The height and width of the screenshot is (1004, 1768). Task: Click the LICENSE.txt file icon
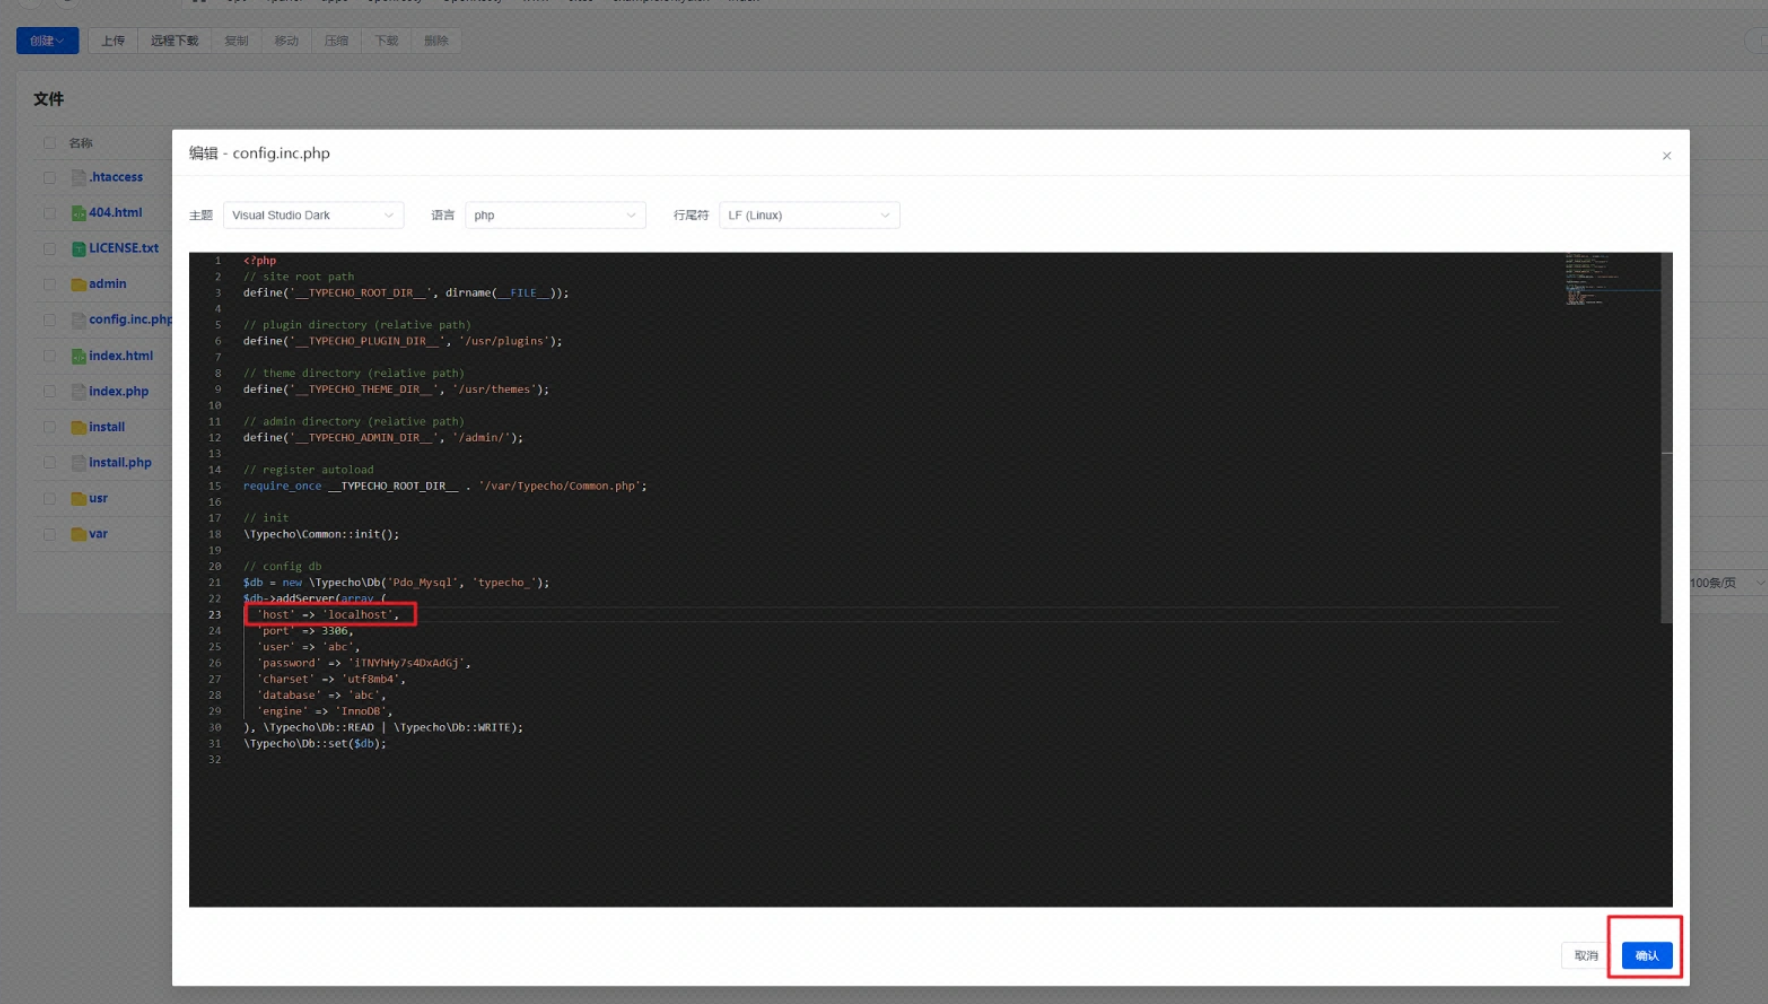coord(78,249)
